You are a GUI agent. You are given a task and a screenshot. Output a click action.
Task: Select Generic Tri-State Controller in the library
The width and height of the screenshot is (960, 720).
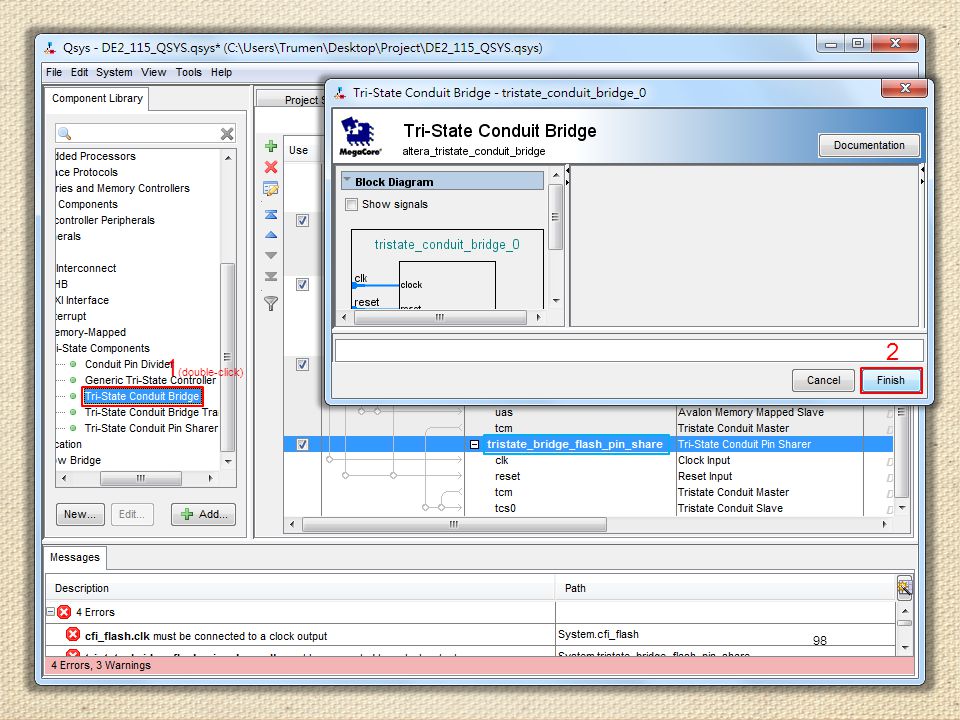click(151, 380)
